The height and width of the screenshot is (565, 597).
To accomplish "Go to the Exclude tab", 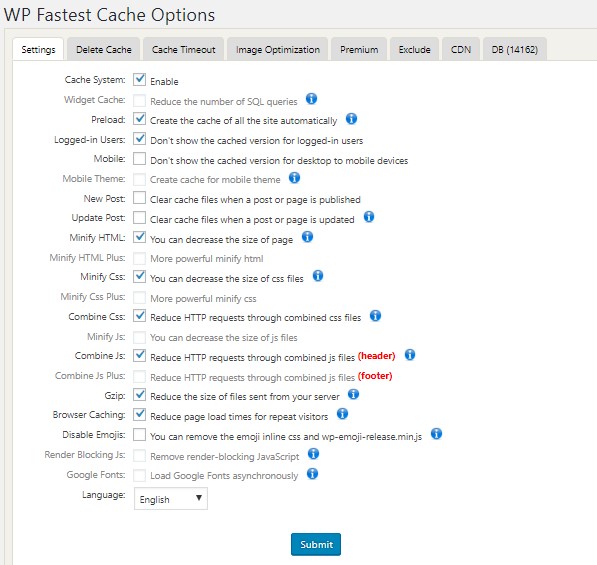I will click(414, 49).
